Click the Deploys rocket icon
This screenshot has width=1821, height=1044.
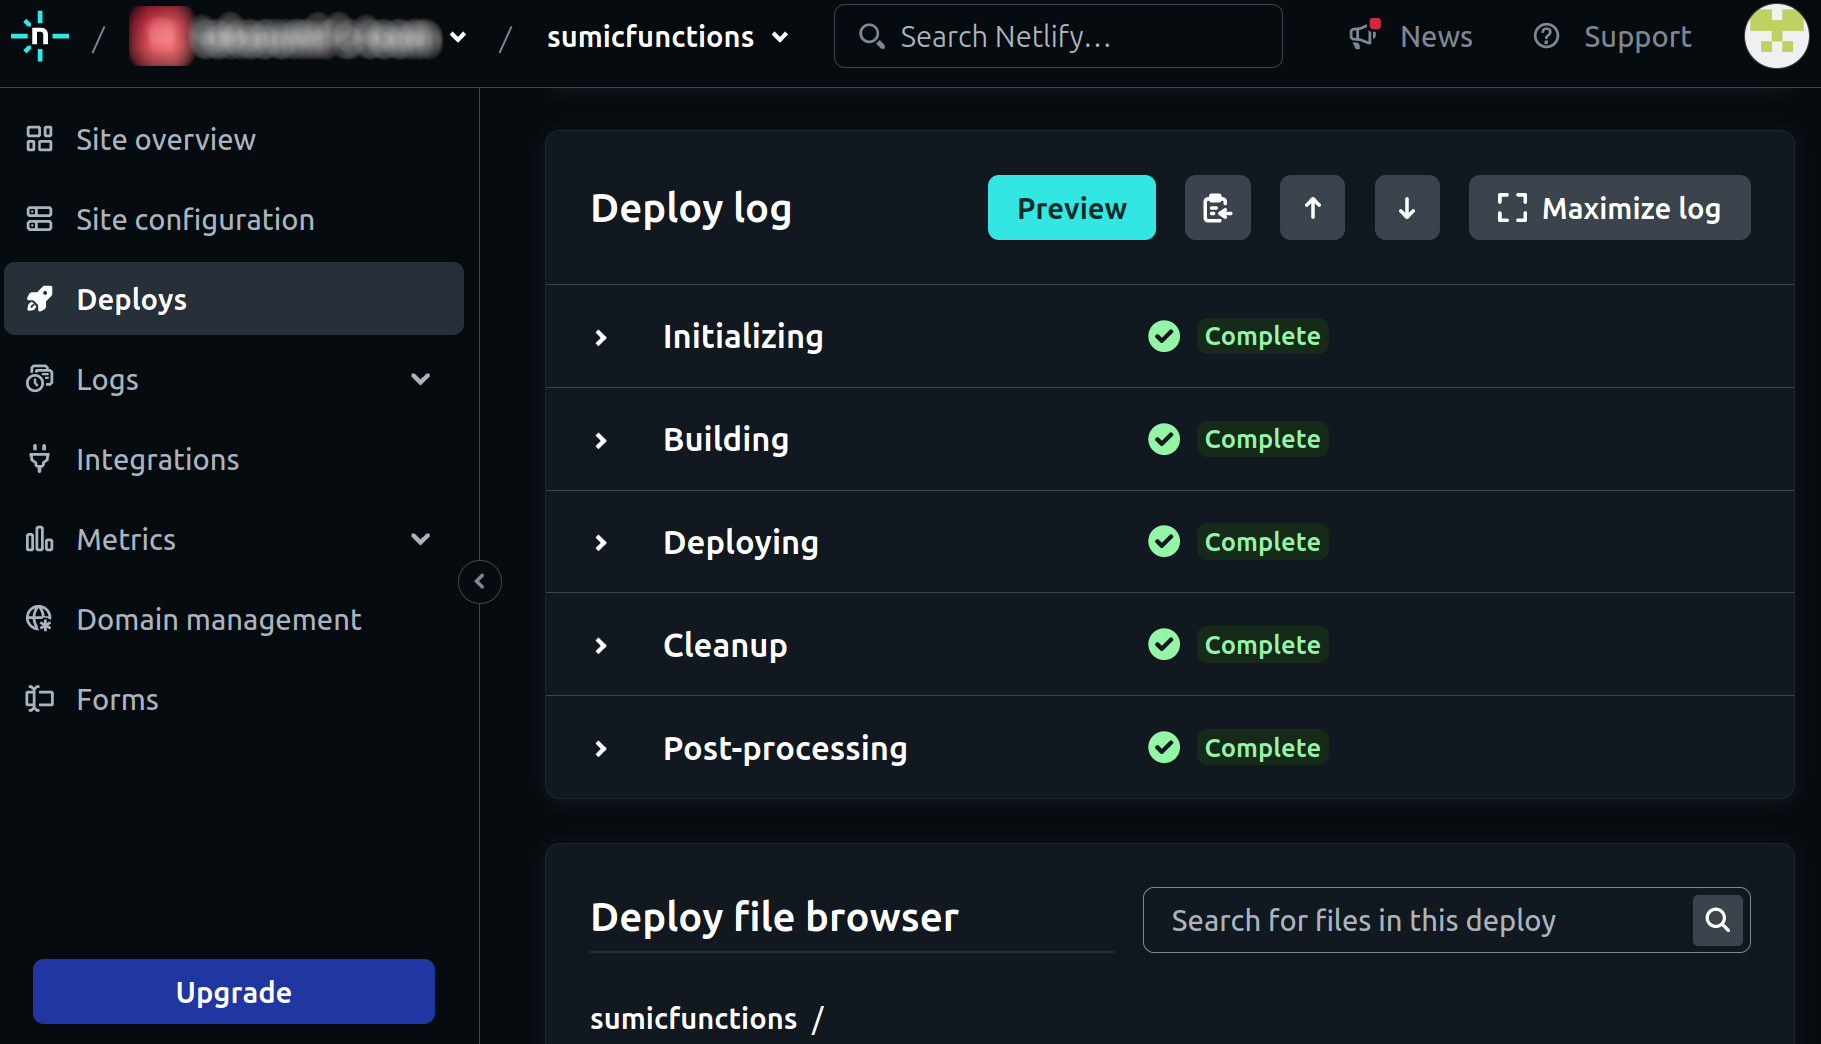(x=39, y=299)
